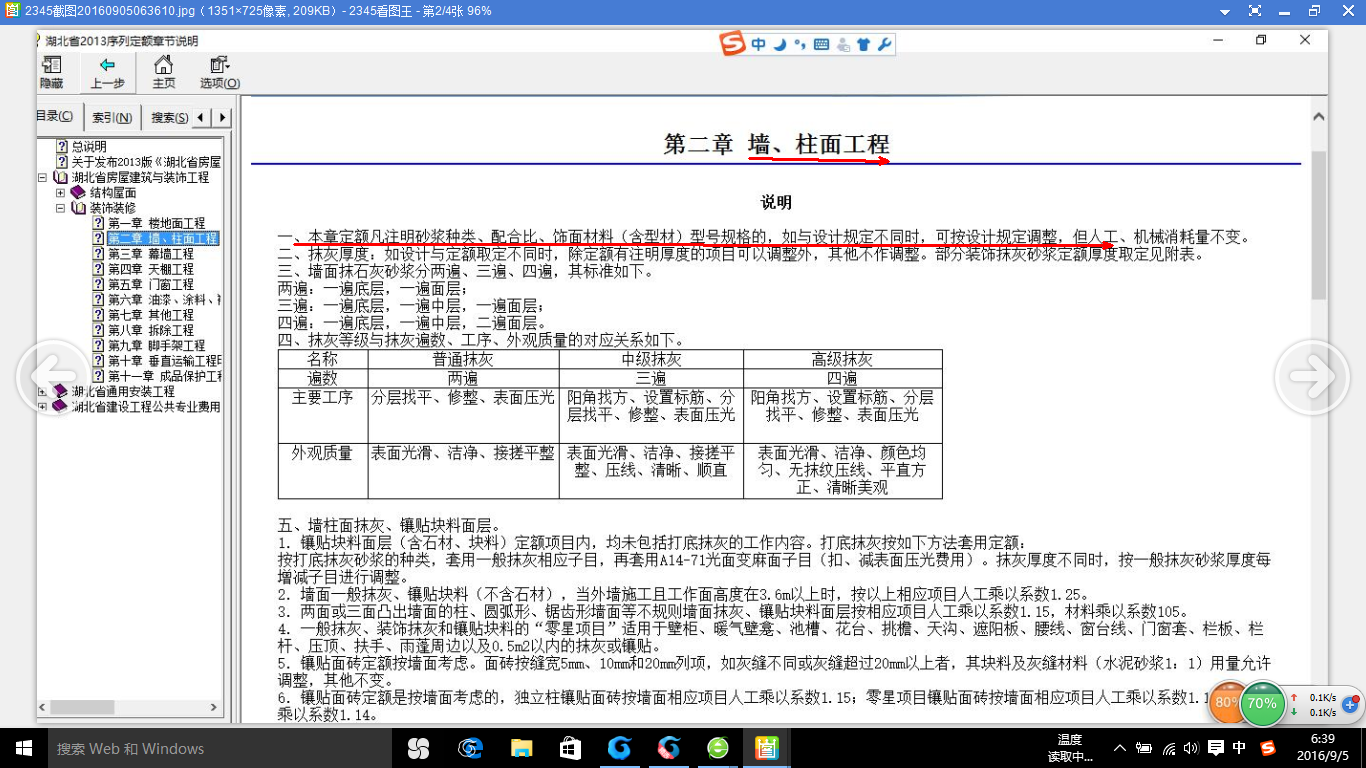
Task: Toggle fullscreen view in 2345看图王
Action: coord(1255,11)
